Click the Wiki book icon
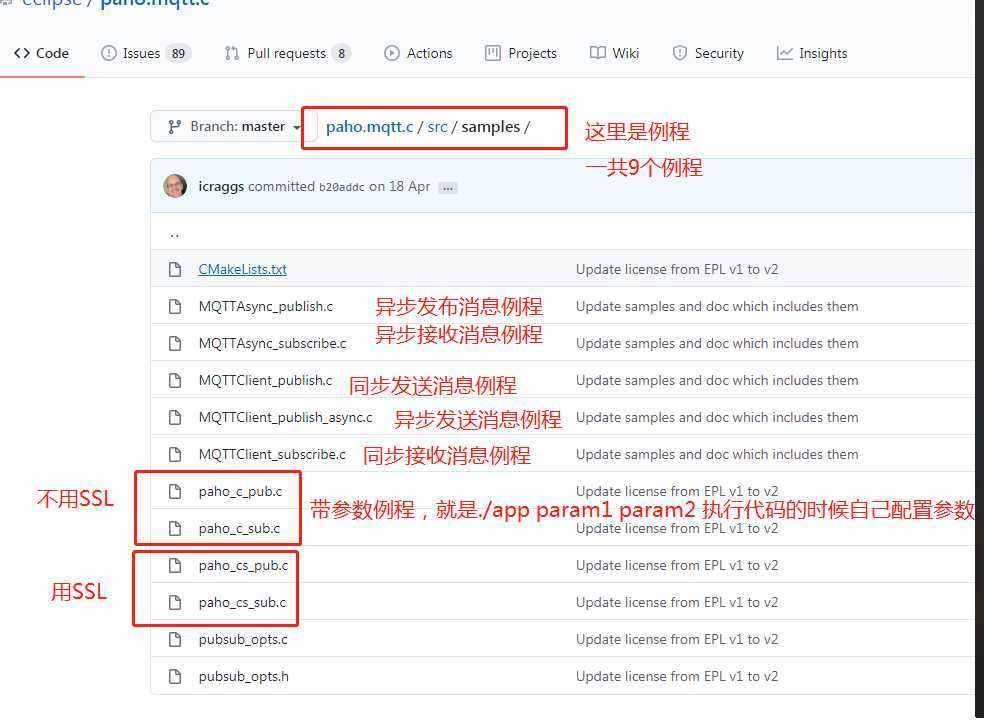The image size is (984, 720). (x=597, y=53)
